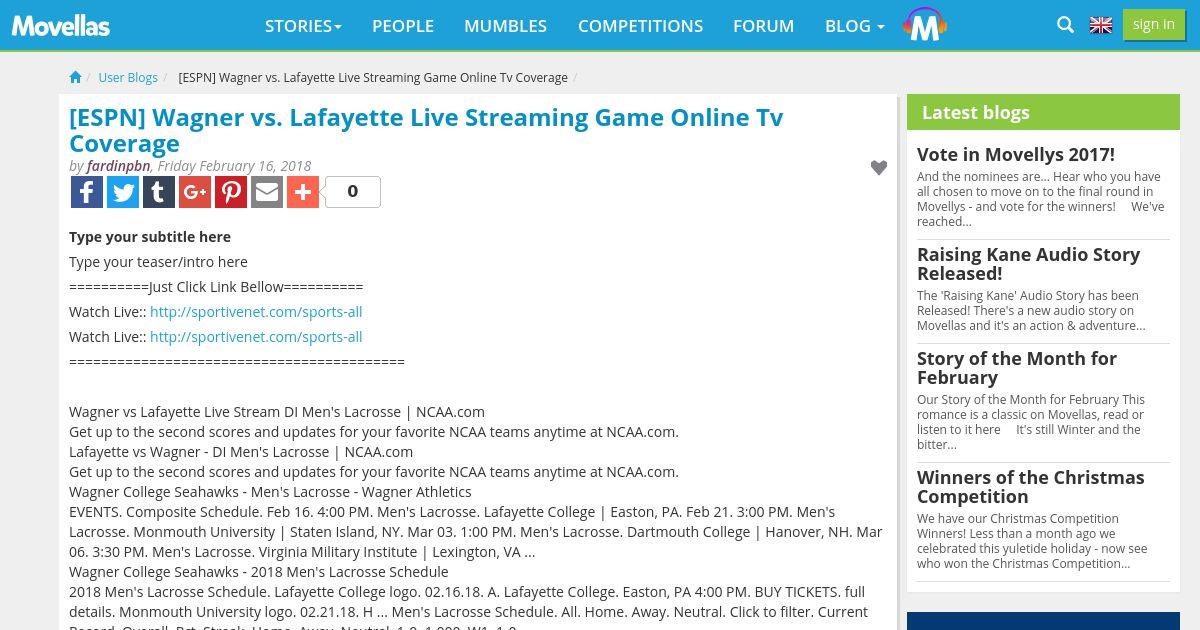Viewport: 1200px width, 630px height.
Task: Click 'Lafayette vs Wagner - DI Men's Lacrosse' line
Action: (x=241, y=452)
